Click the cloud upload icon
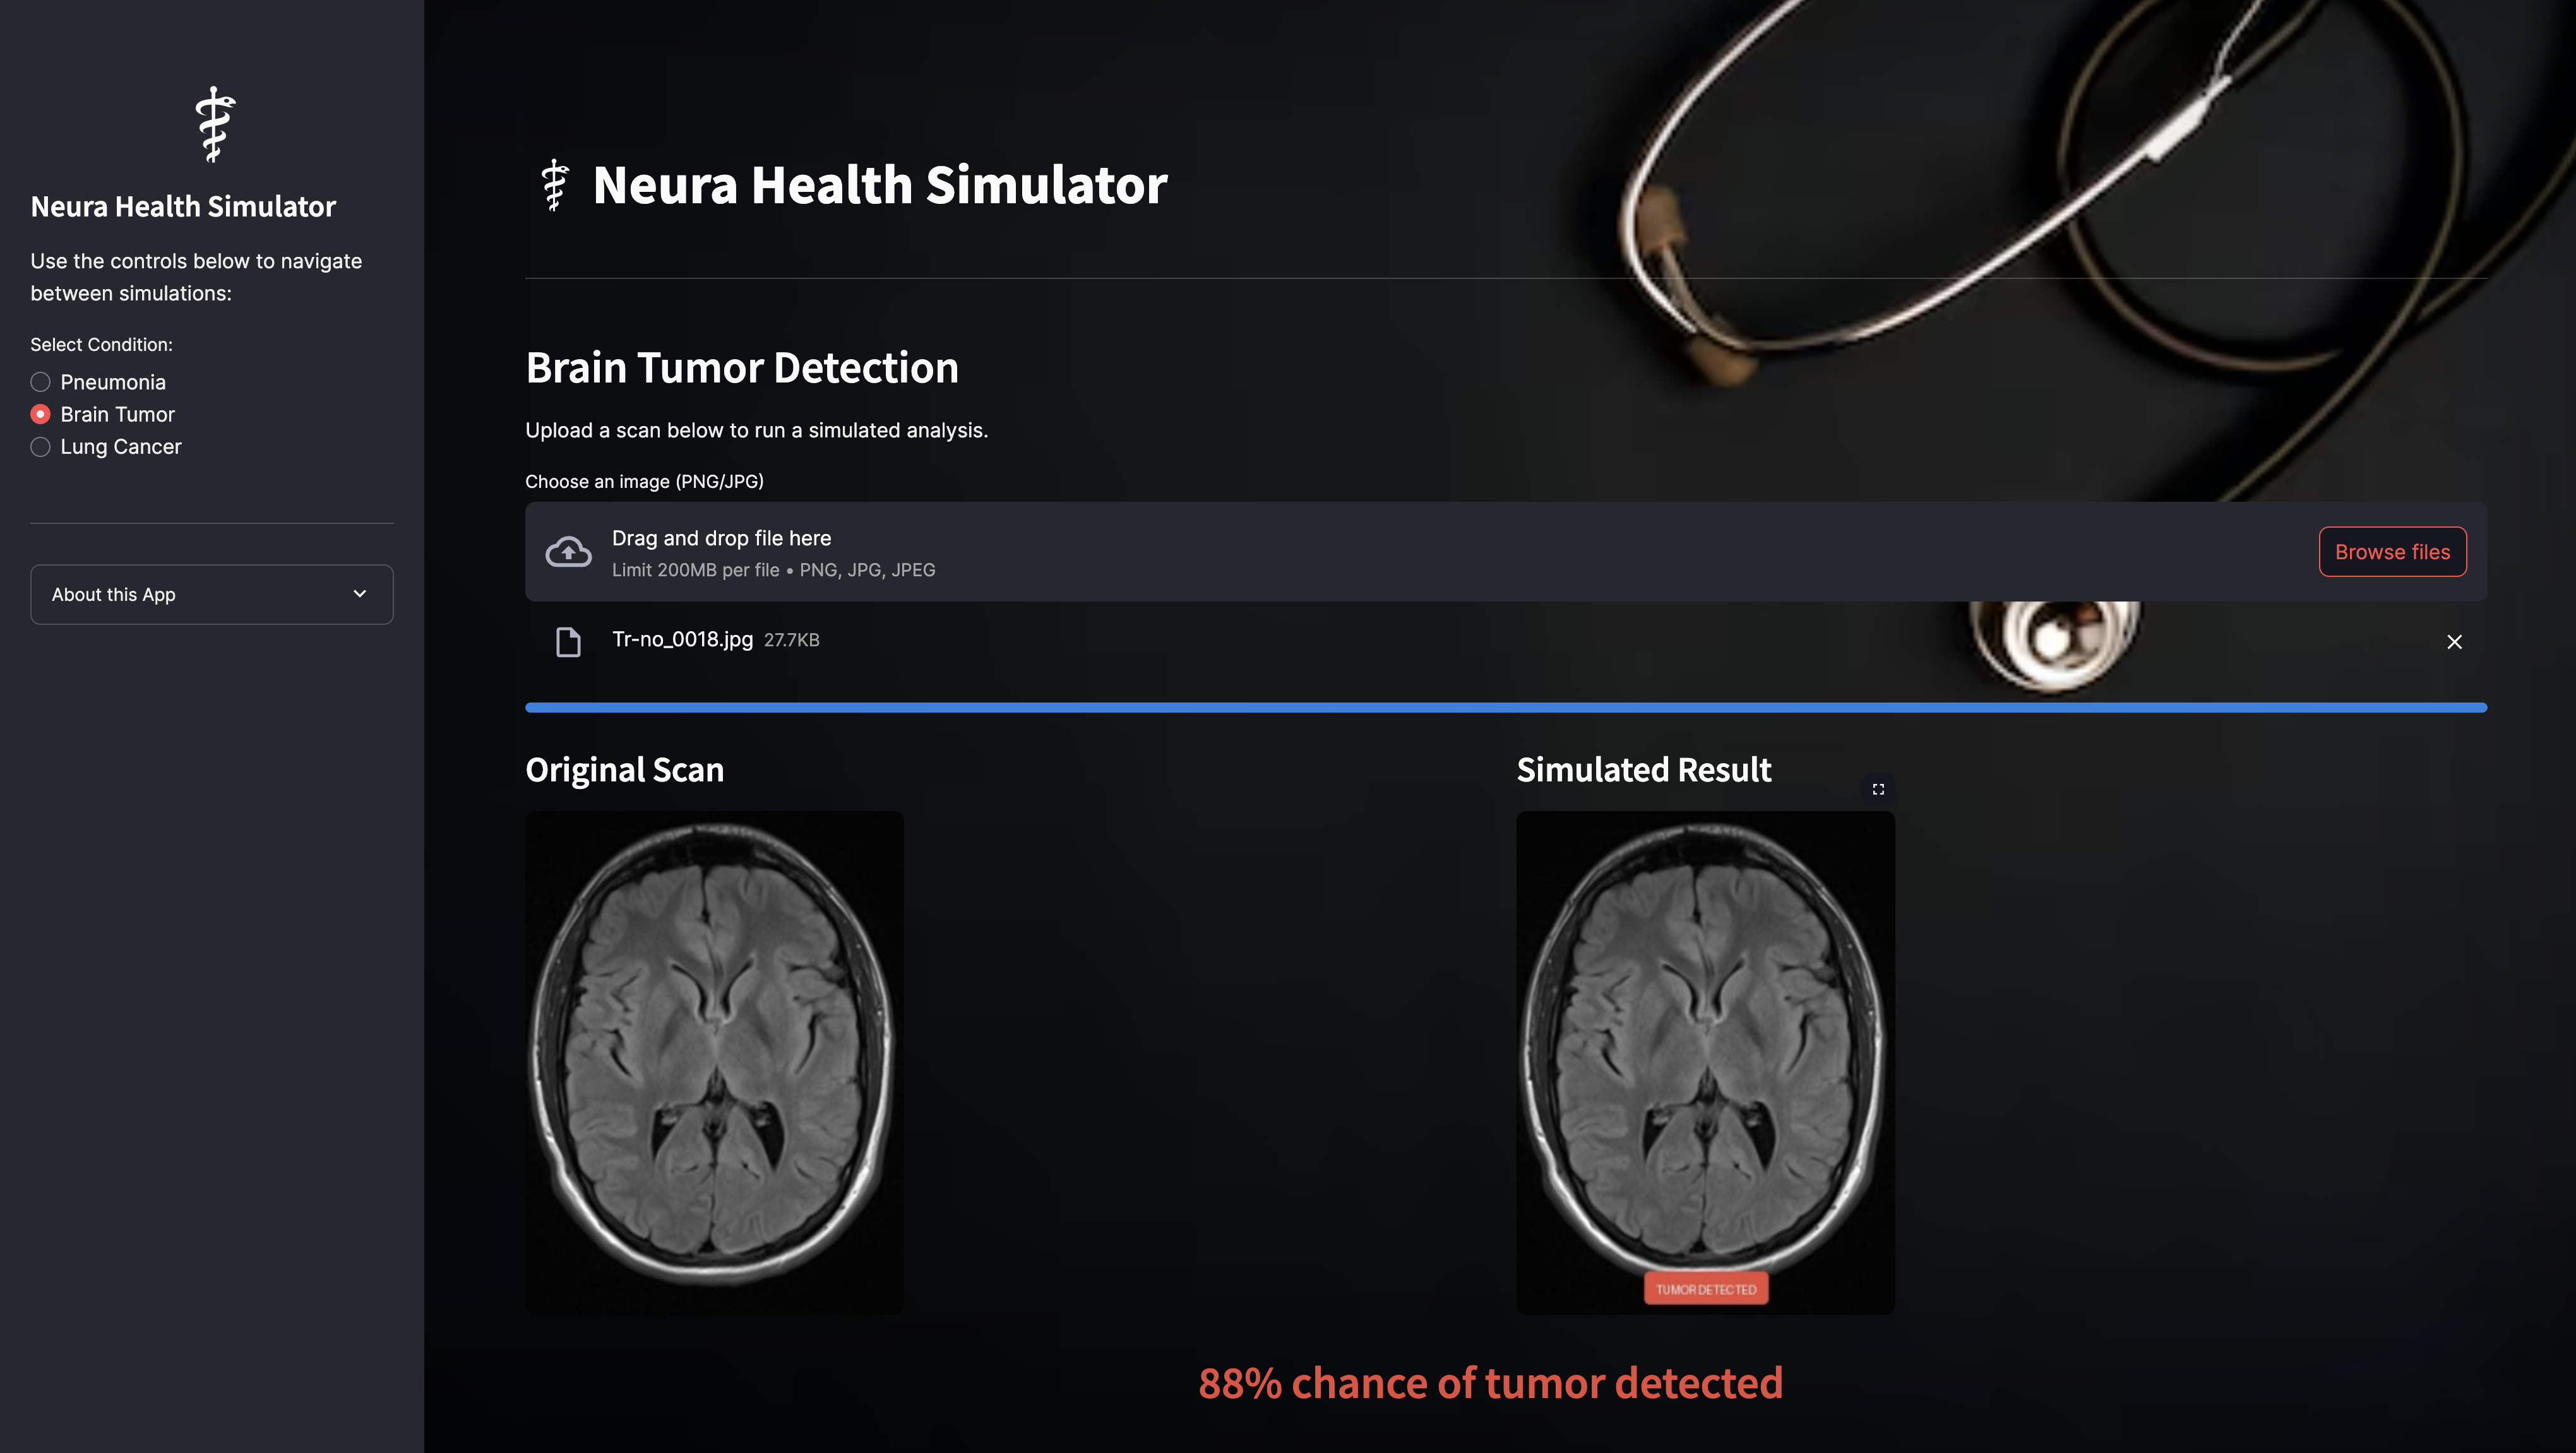This screenshot has height=1453, width=2576. point(568,552)
